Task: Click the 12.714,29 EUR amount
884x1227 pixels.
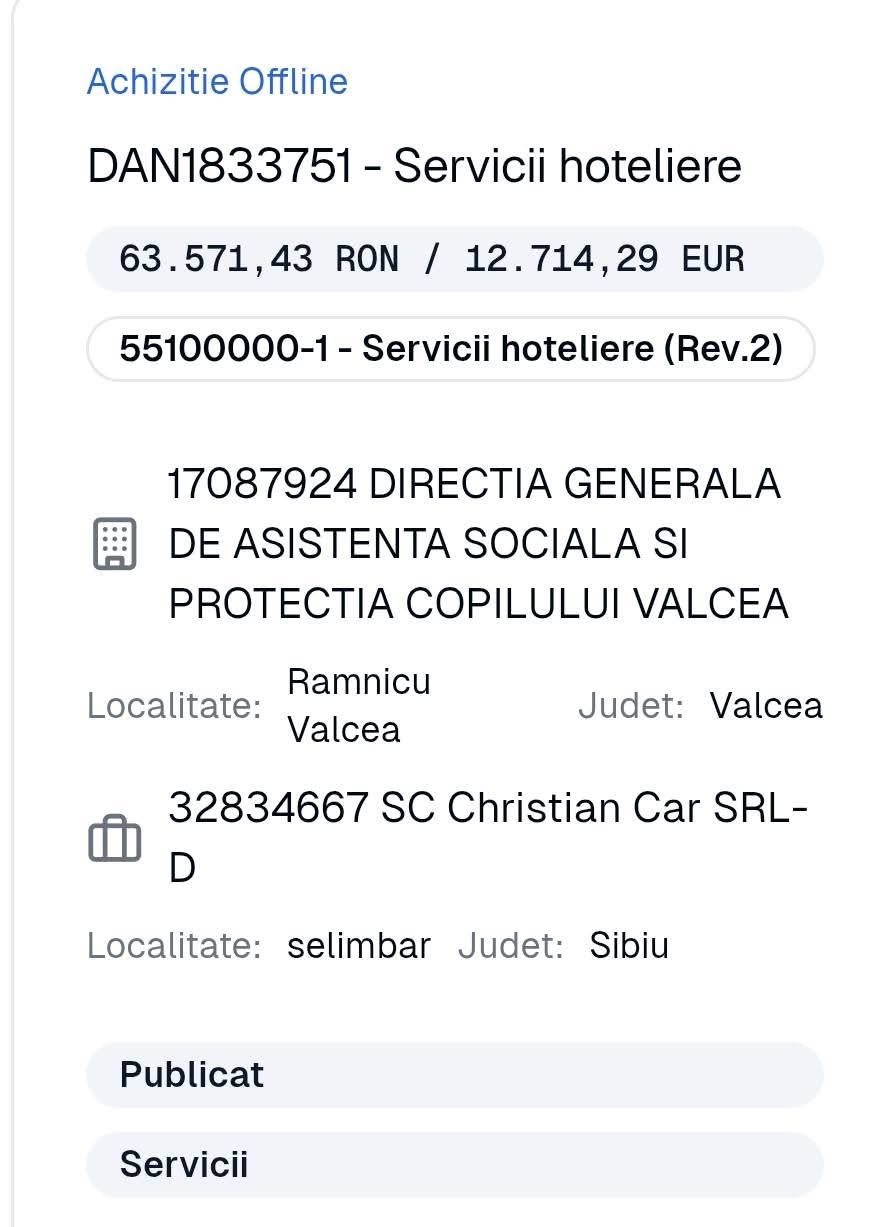Action: [x=604, y=259]
